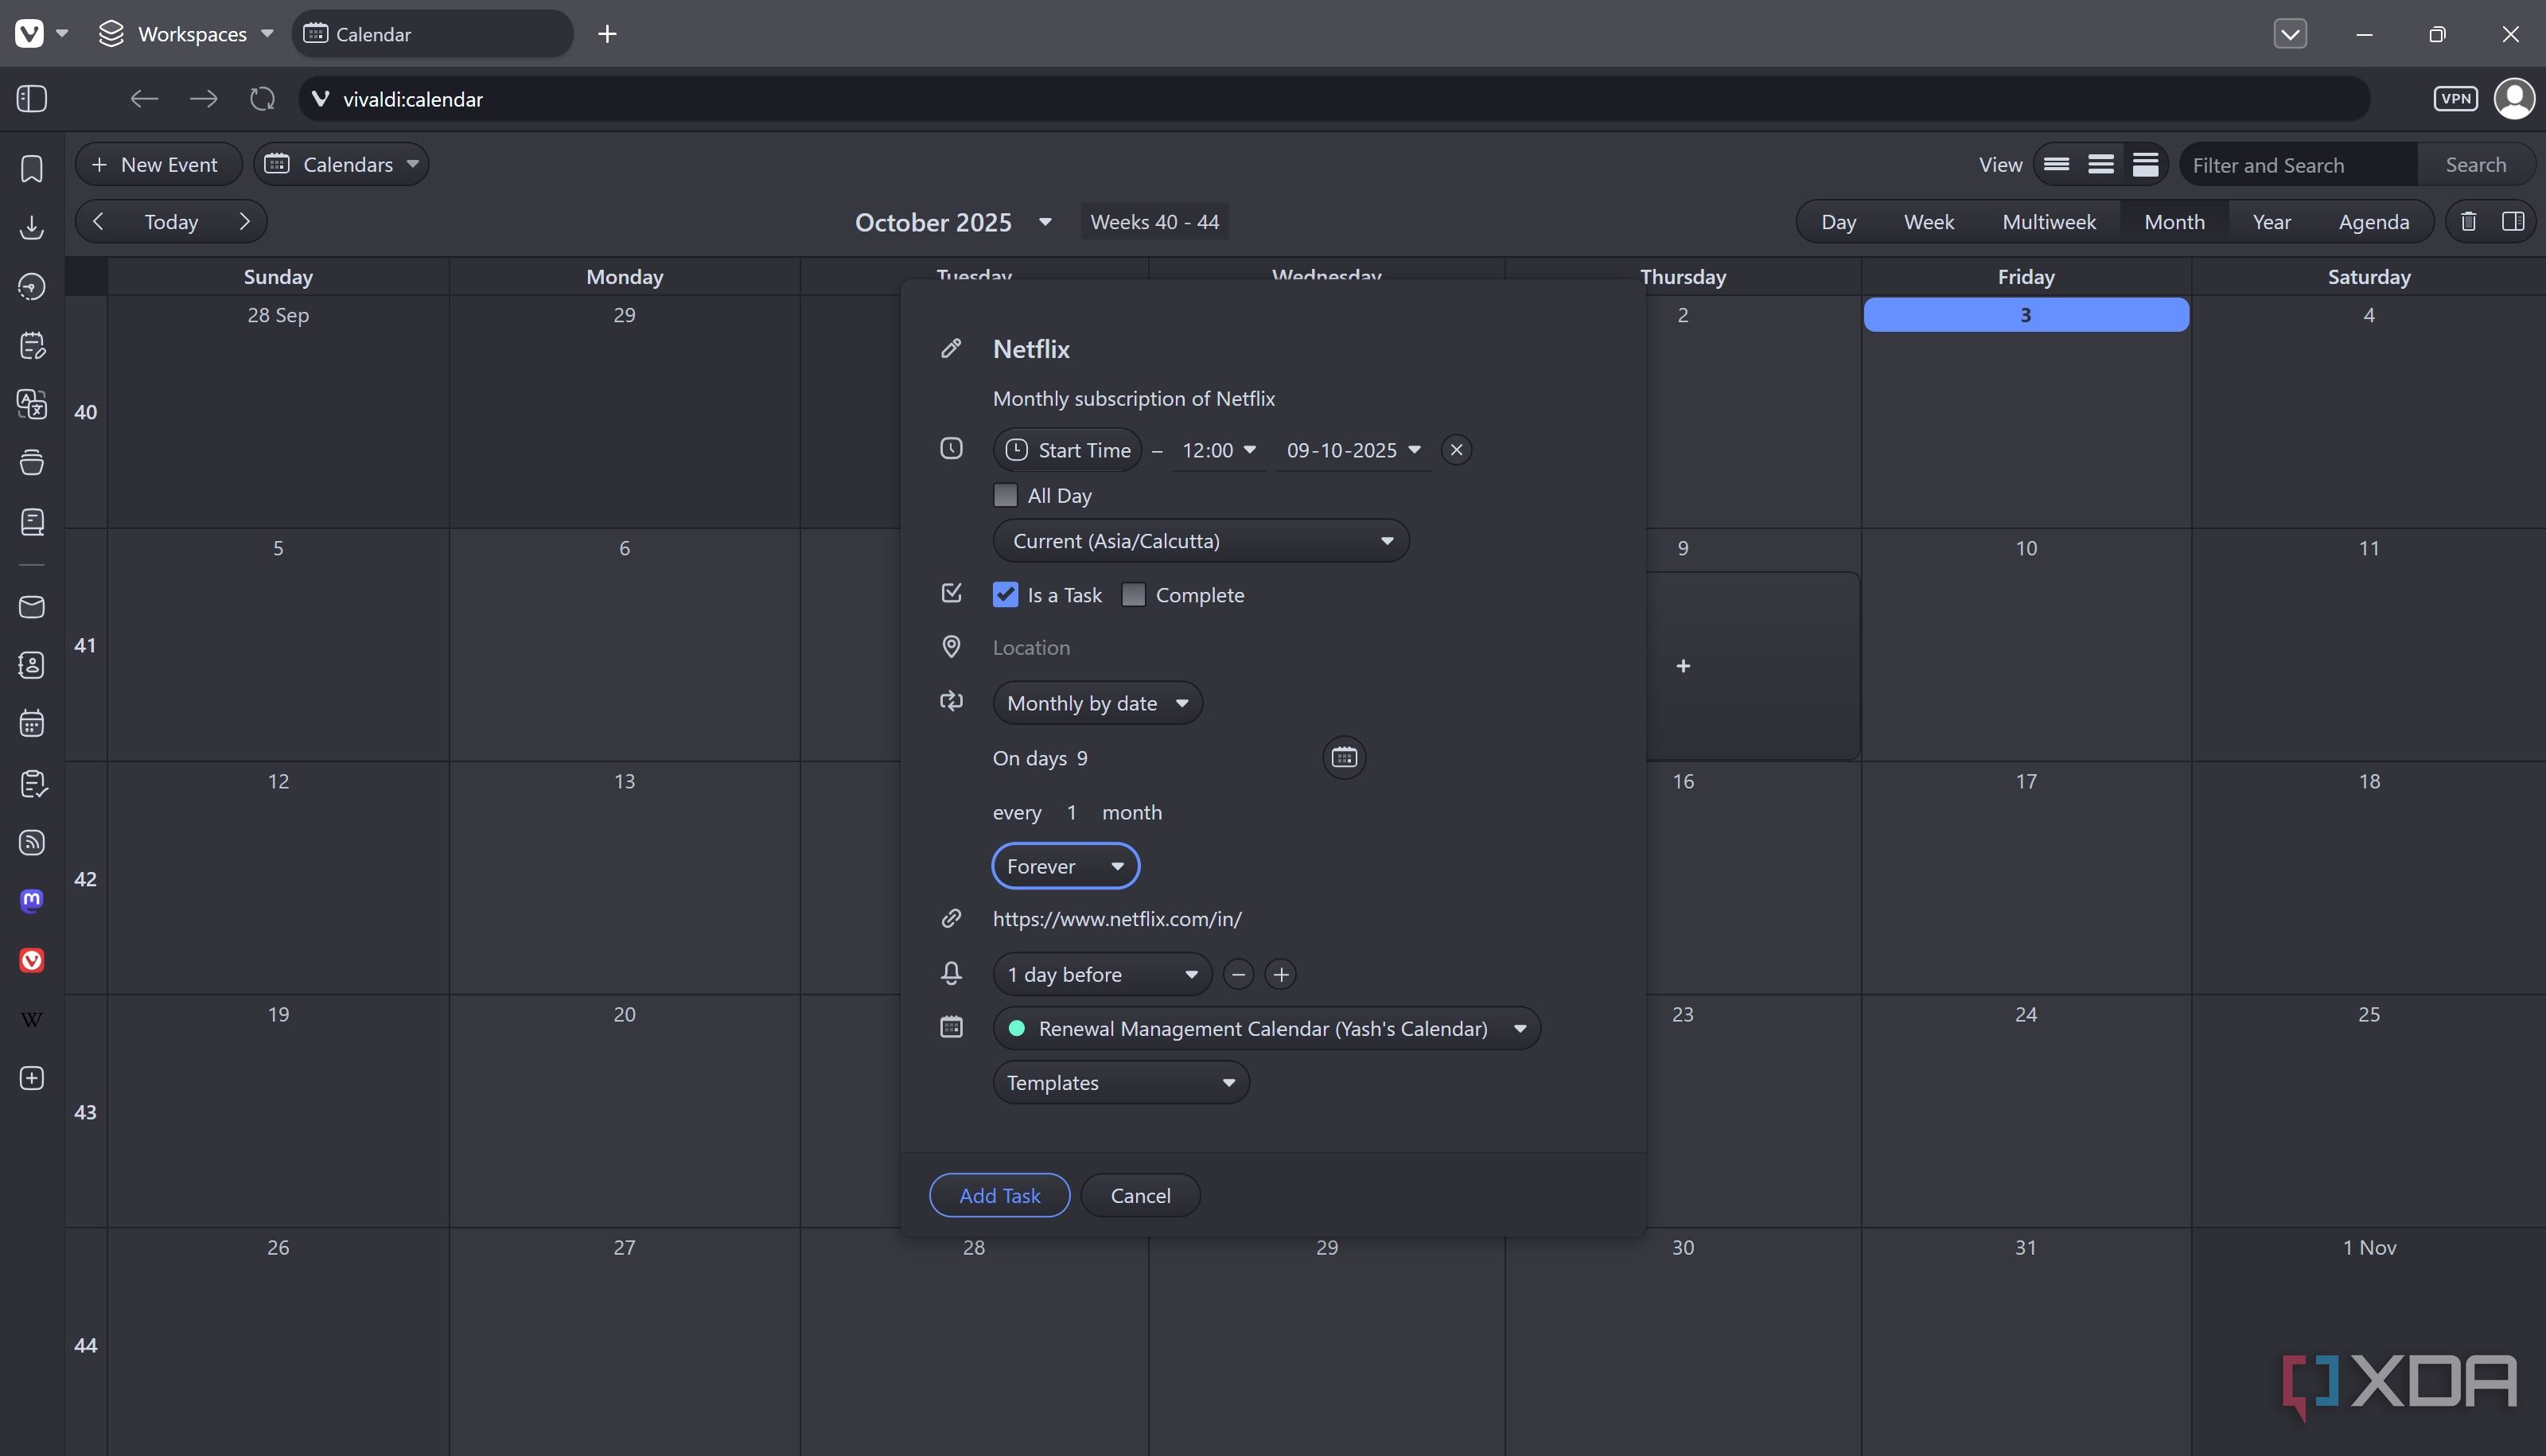Expand the Forever repeat-end dropdown
The image size is (2546, 1456).
click(x=1065, y=866)
